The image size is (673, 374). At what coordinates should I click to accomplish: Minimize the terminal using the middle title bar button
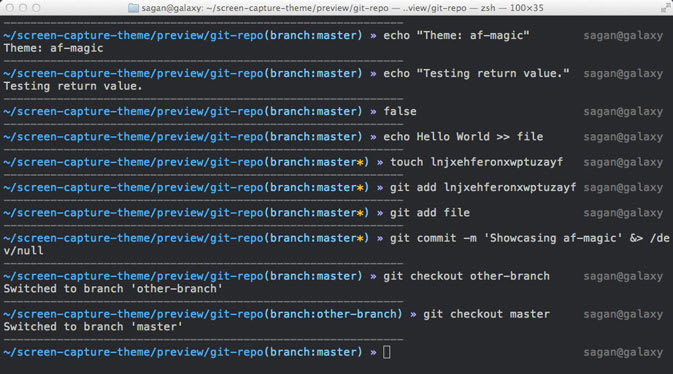[x=23, y=8]
